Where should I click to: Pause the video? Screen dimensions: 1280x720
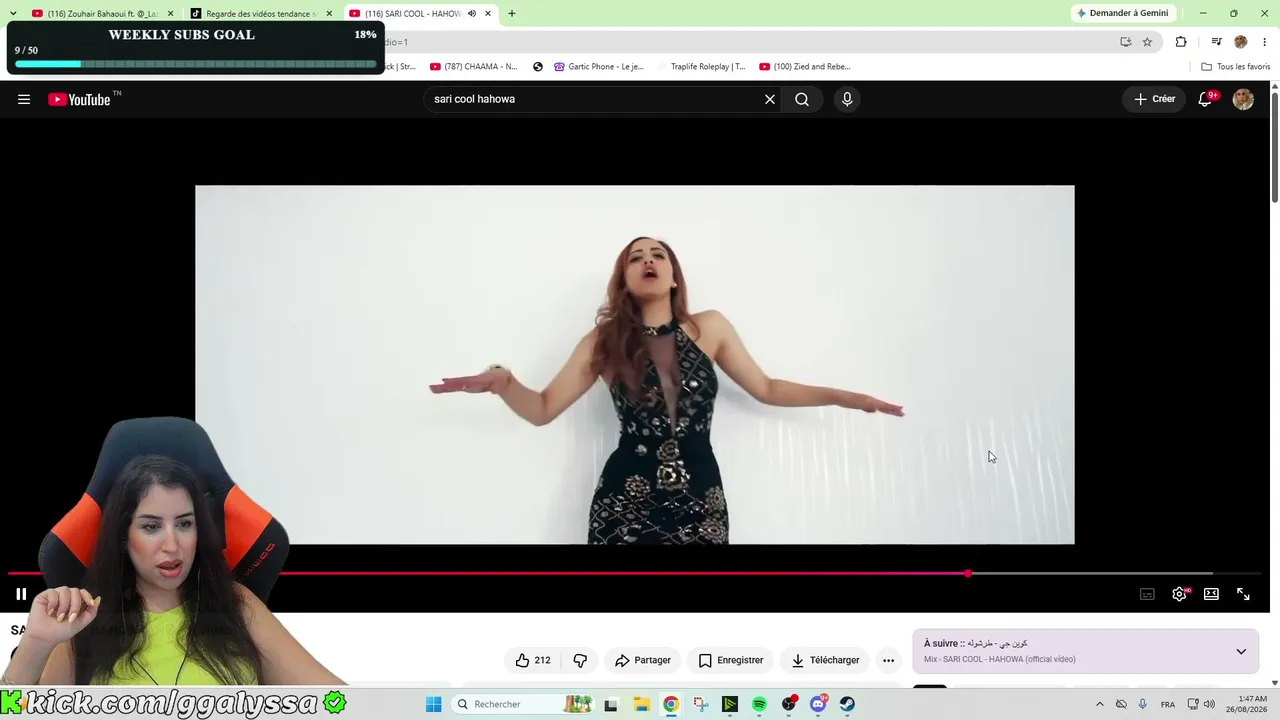21,594
